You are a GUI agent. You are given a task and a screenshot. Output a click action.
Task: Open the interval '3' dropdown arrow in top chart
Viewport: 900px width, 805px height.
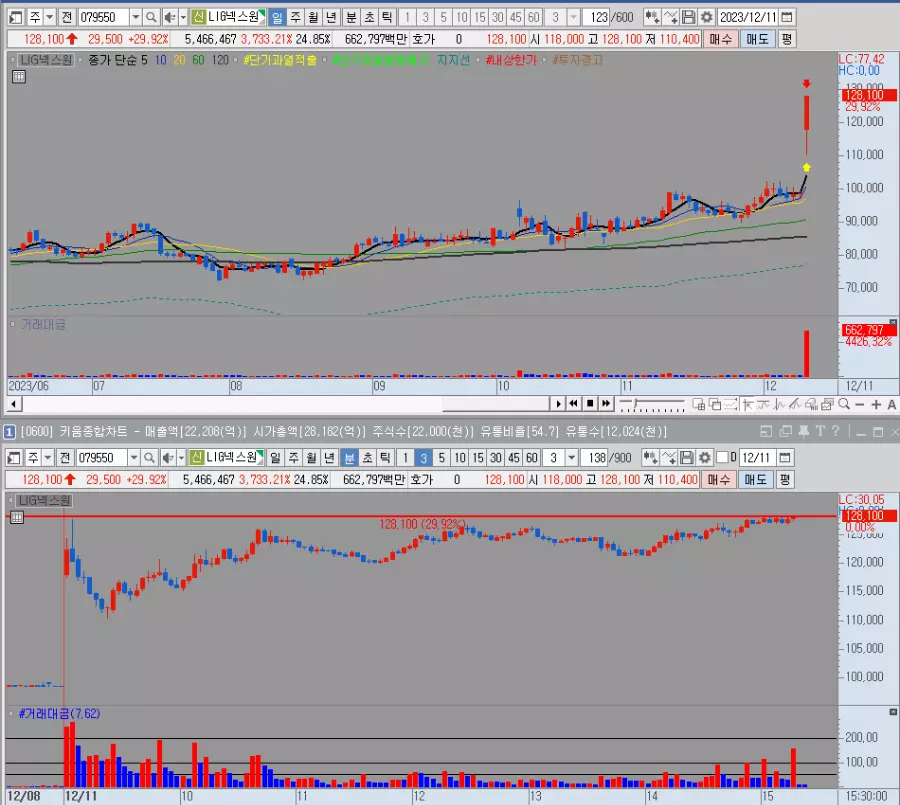(573, 17)
